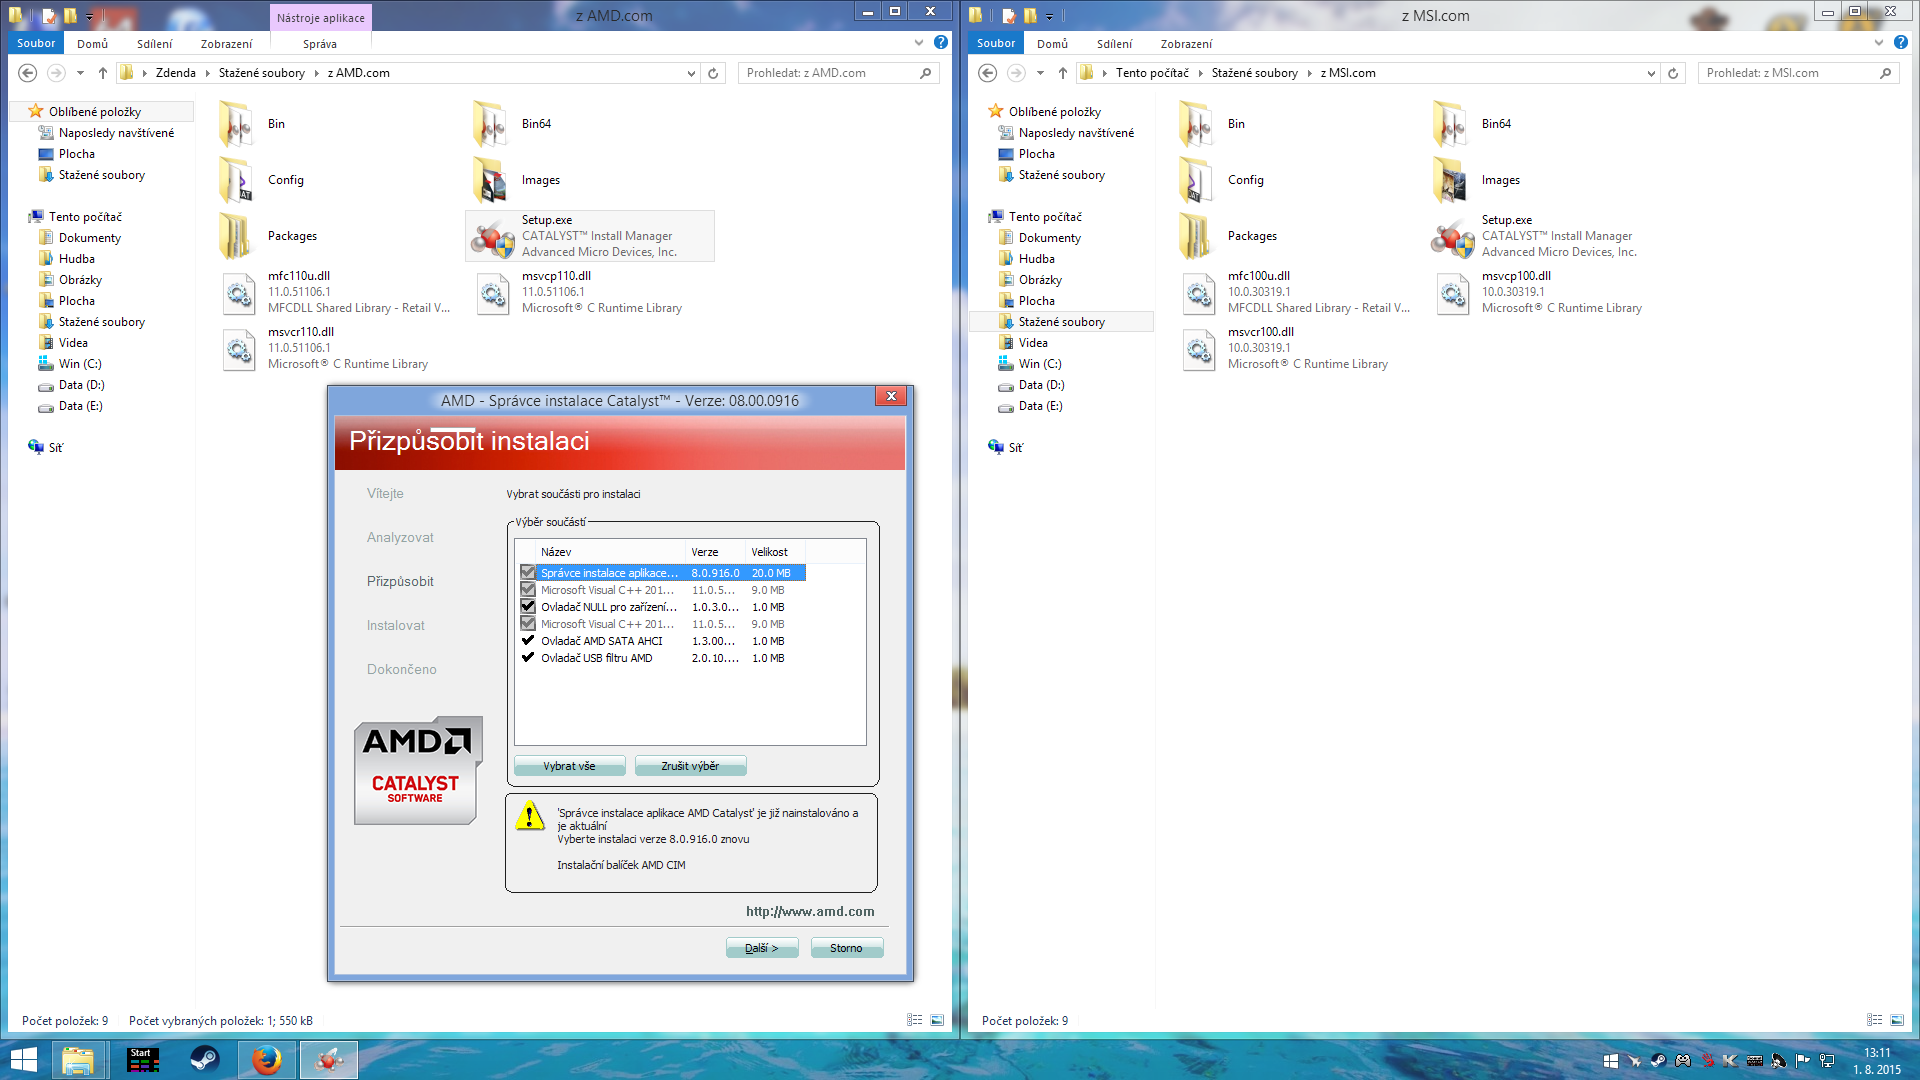Uncheck Ovladač USB filtru AMD component

coord(528,658)
